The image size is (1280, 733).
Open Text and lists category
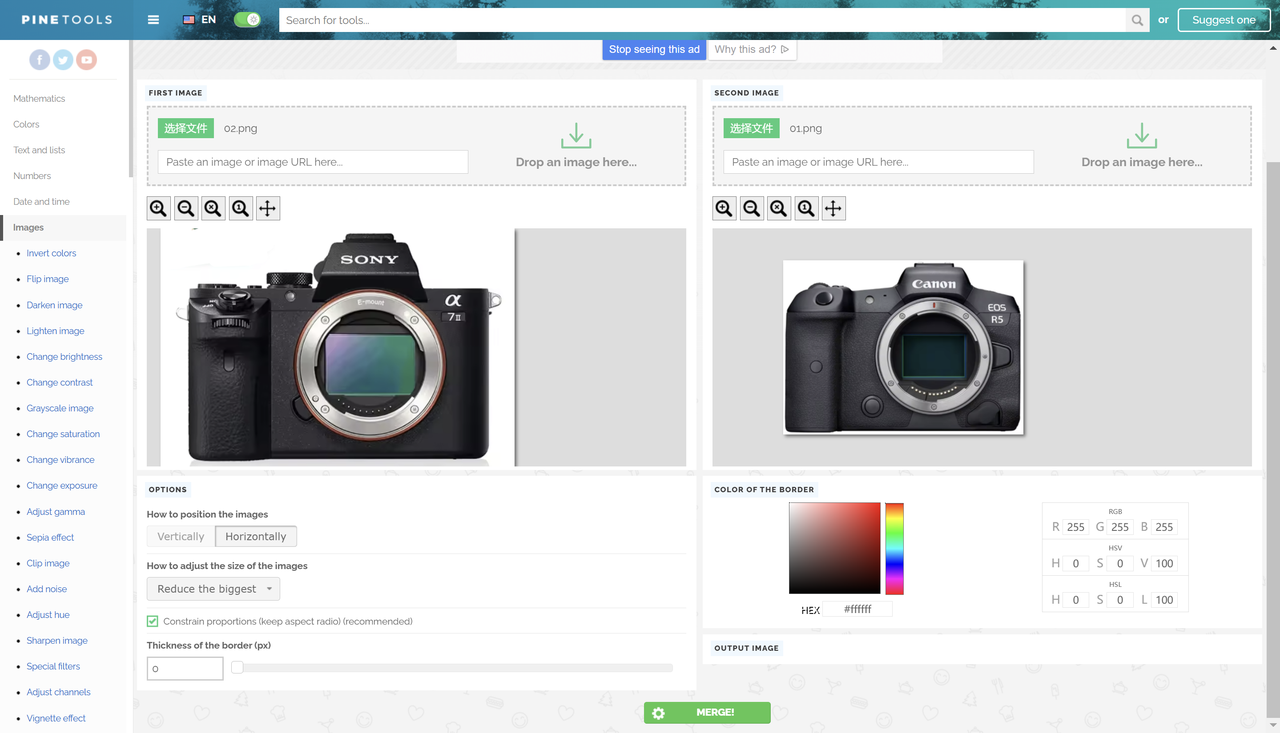click(39, 150)
